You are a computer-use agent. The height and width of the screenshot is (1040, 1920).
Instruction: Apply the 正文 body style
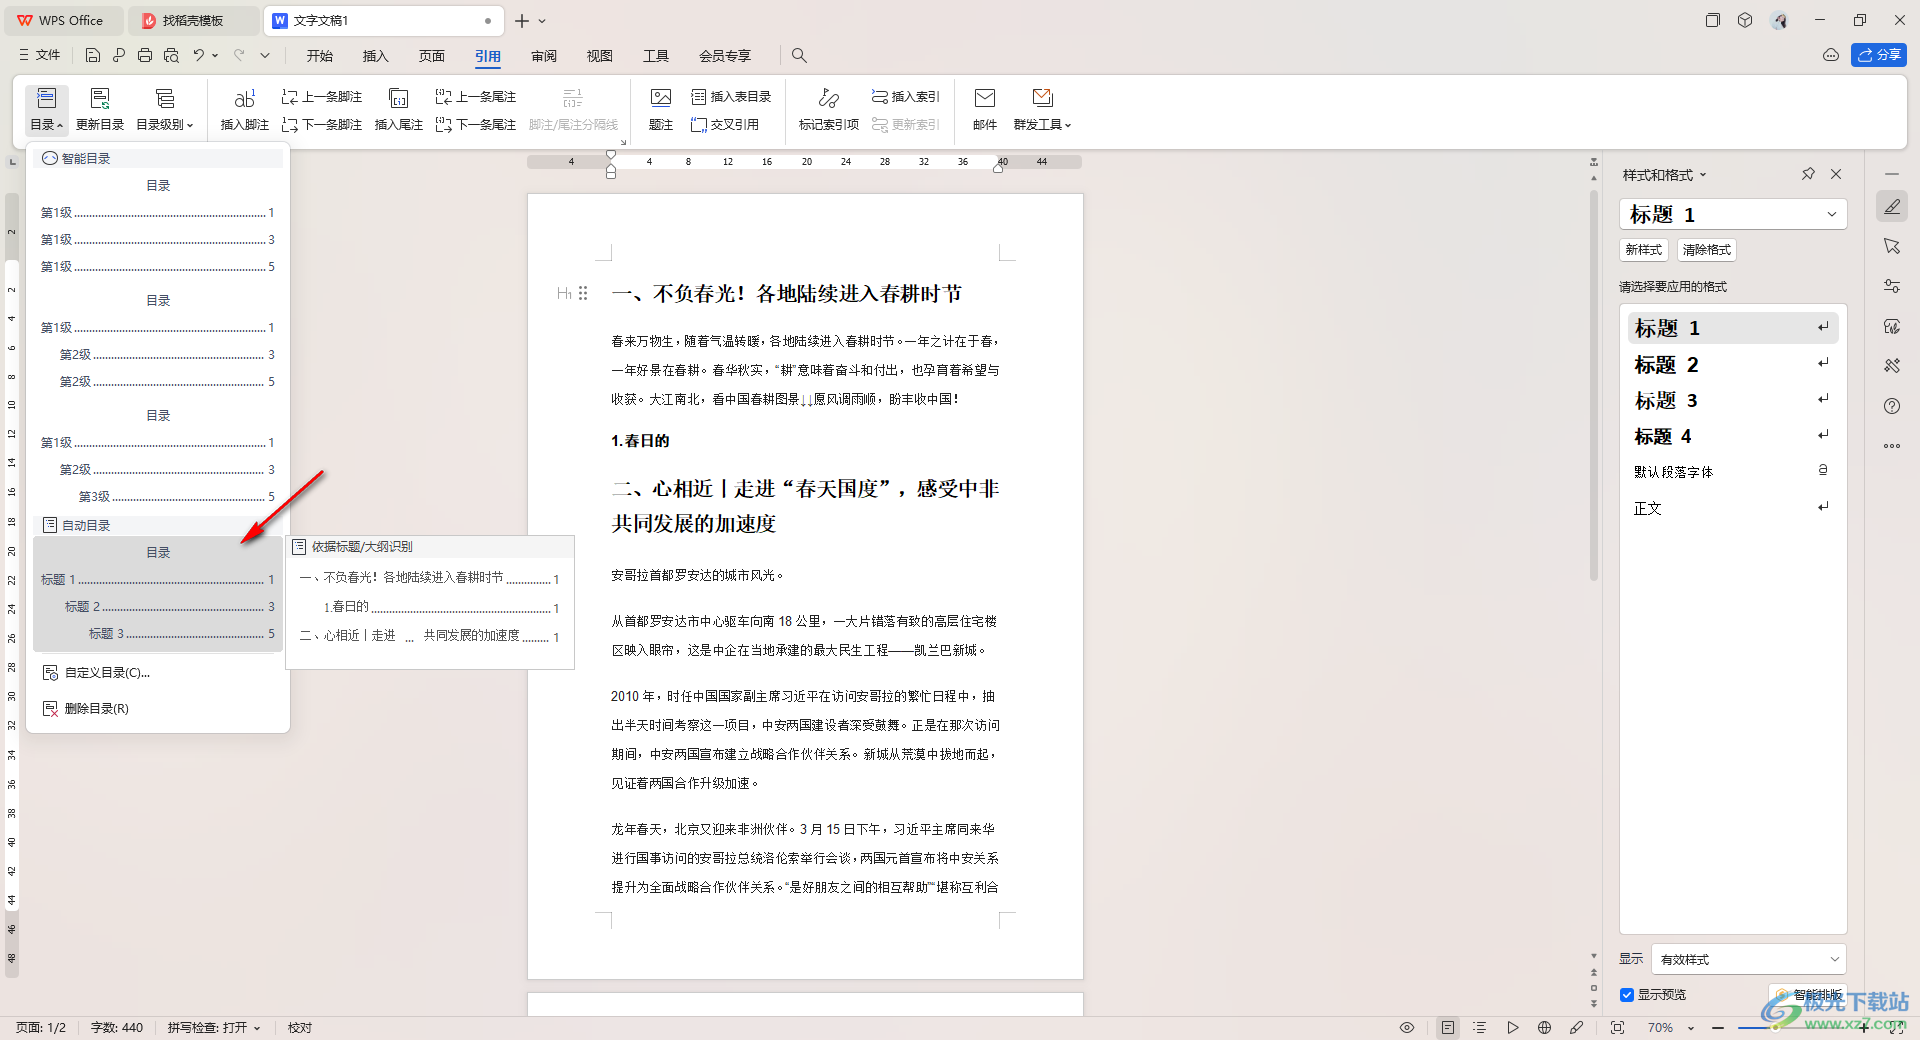[1733, 508]
